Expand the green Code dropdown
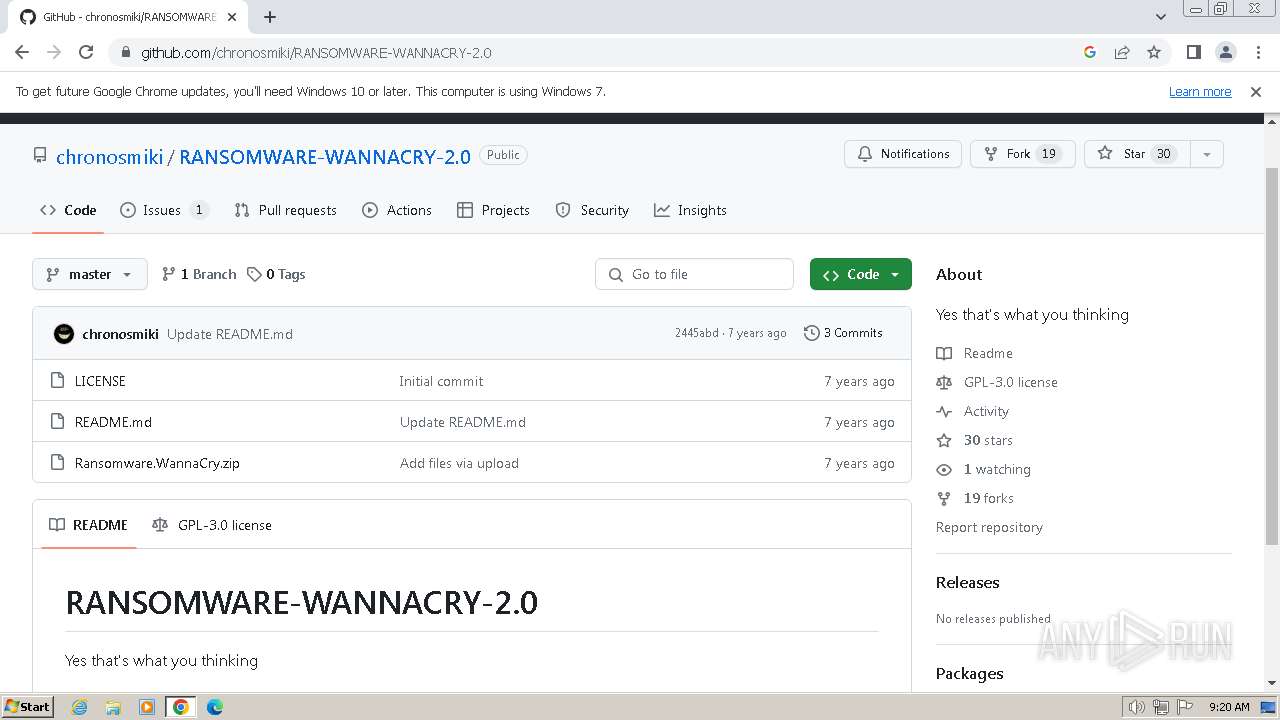 861,274
